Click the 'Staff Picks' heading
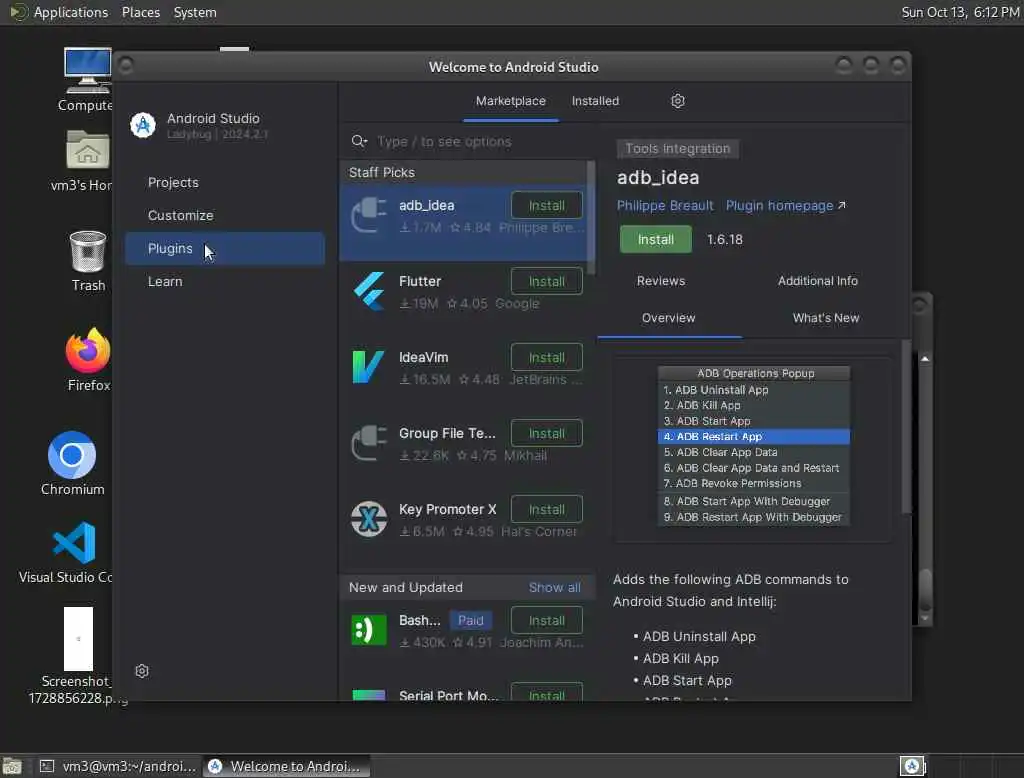Viewport: 1024px width, 778px height. pos(381,172)
